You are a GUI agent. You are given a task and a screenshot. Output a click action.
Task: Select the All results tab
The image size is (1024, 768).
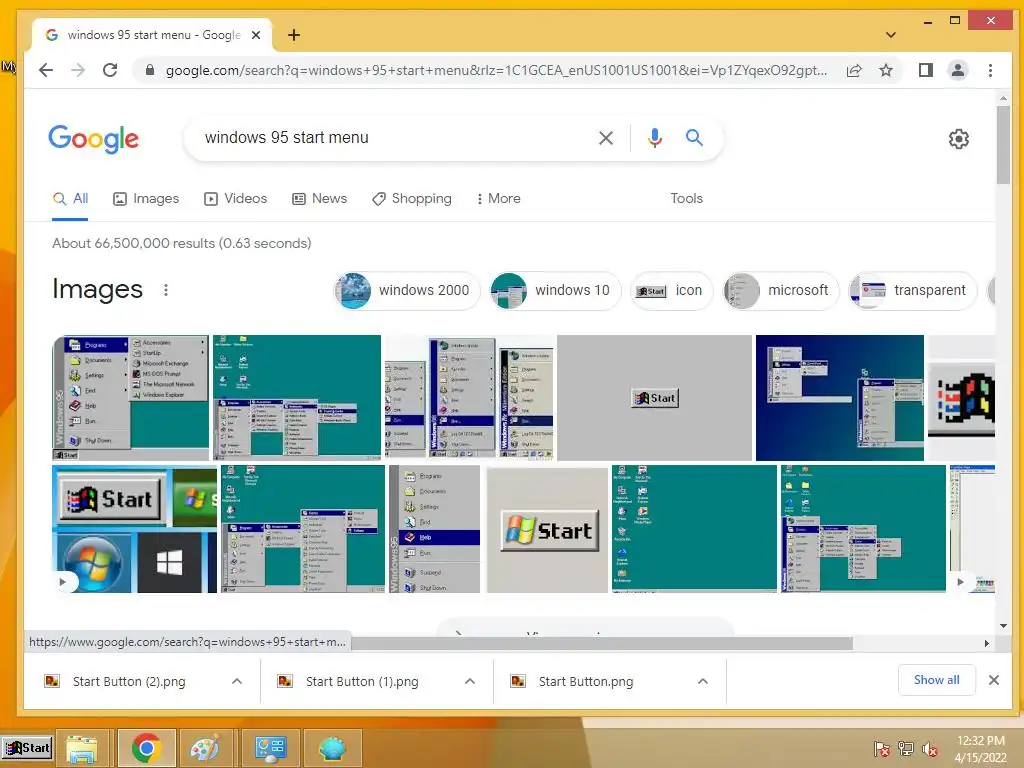71,199
